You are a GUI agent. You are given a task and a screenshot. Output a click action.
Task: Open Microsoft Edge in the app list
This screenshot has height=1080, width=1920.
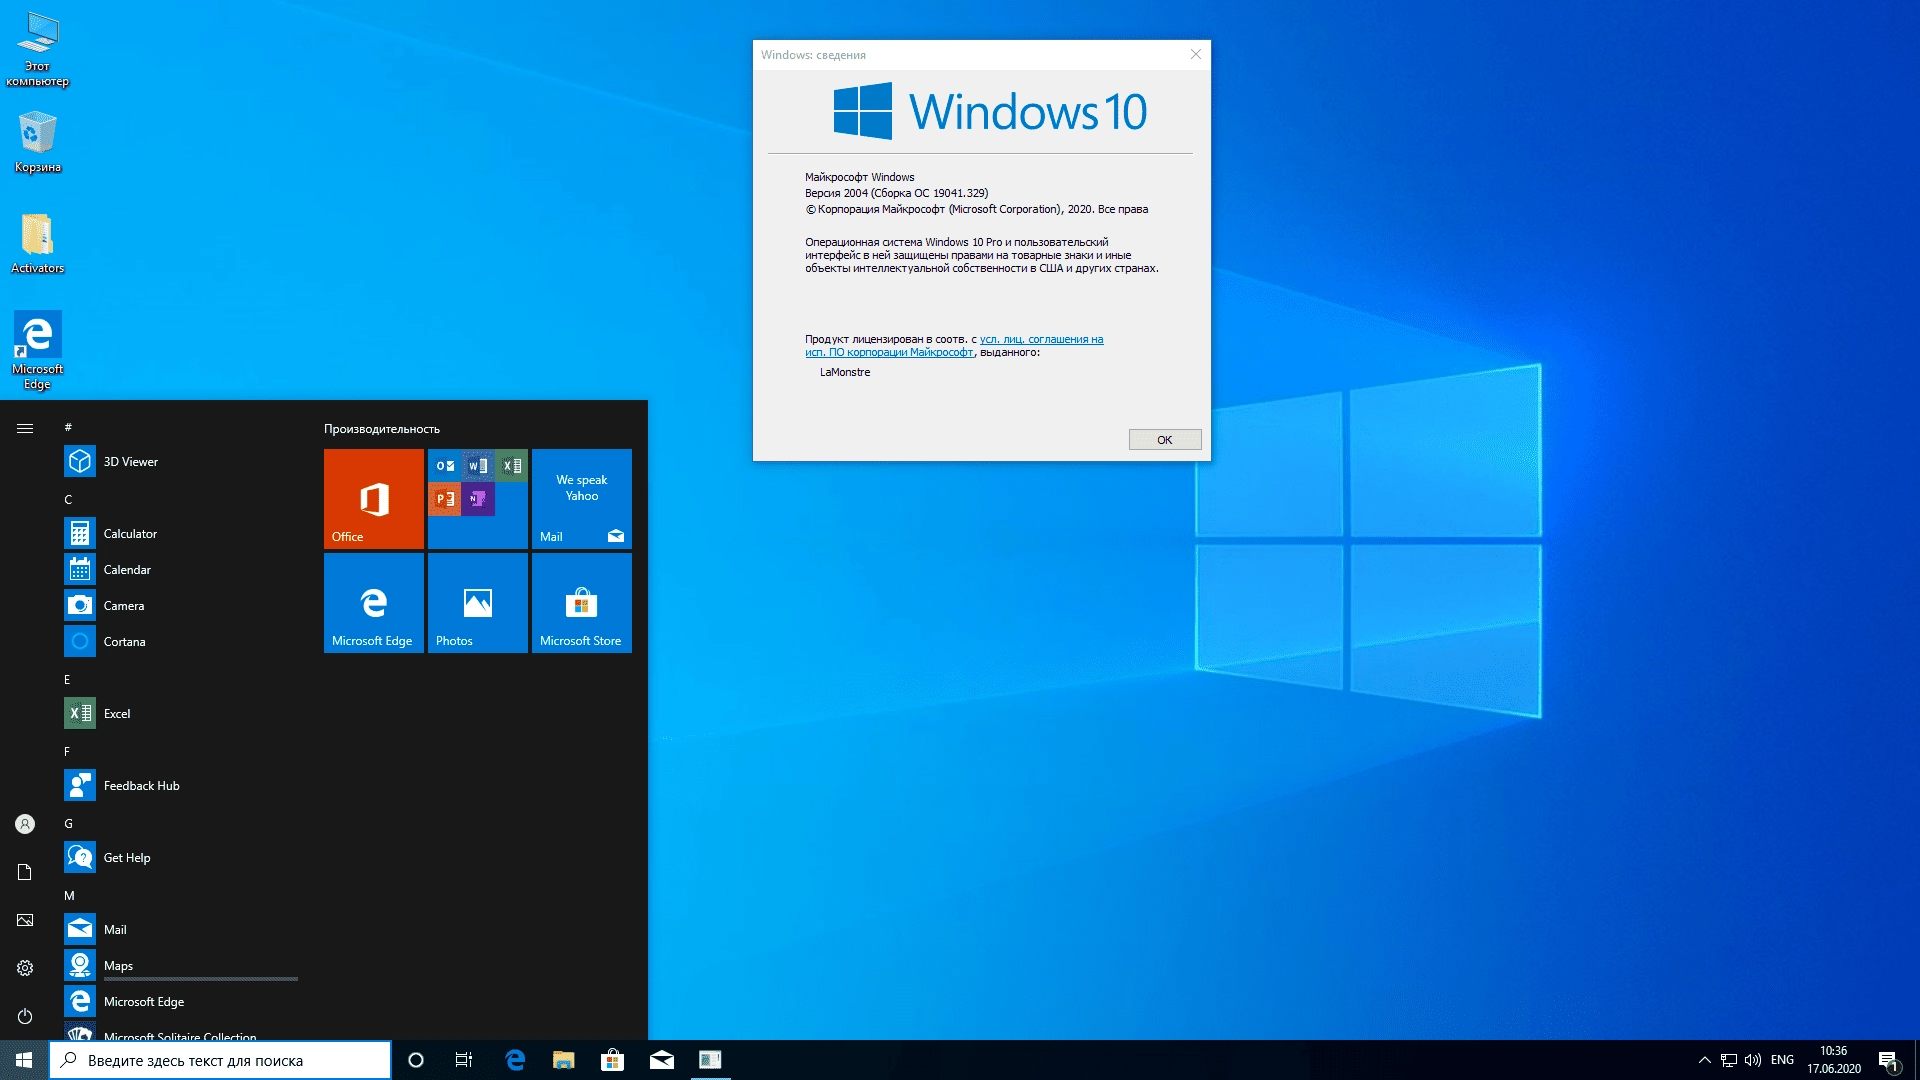181,1002
